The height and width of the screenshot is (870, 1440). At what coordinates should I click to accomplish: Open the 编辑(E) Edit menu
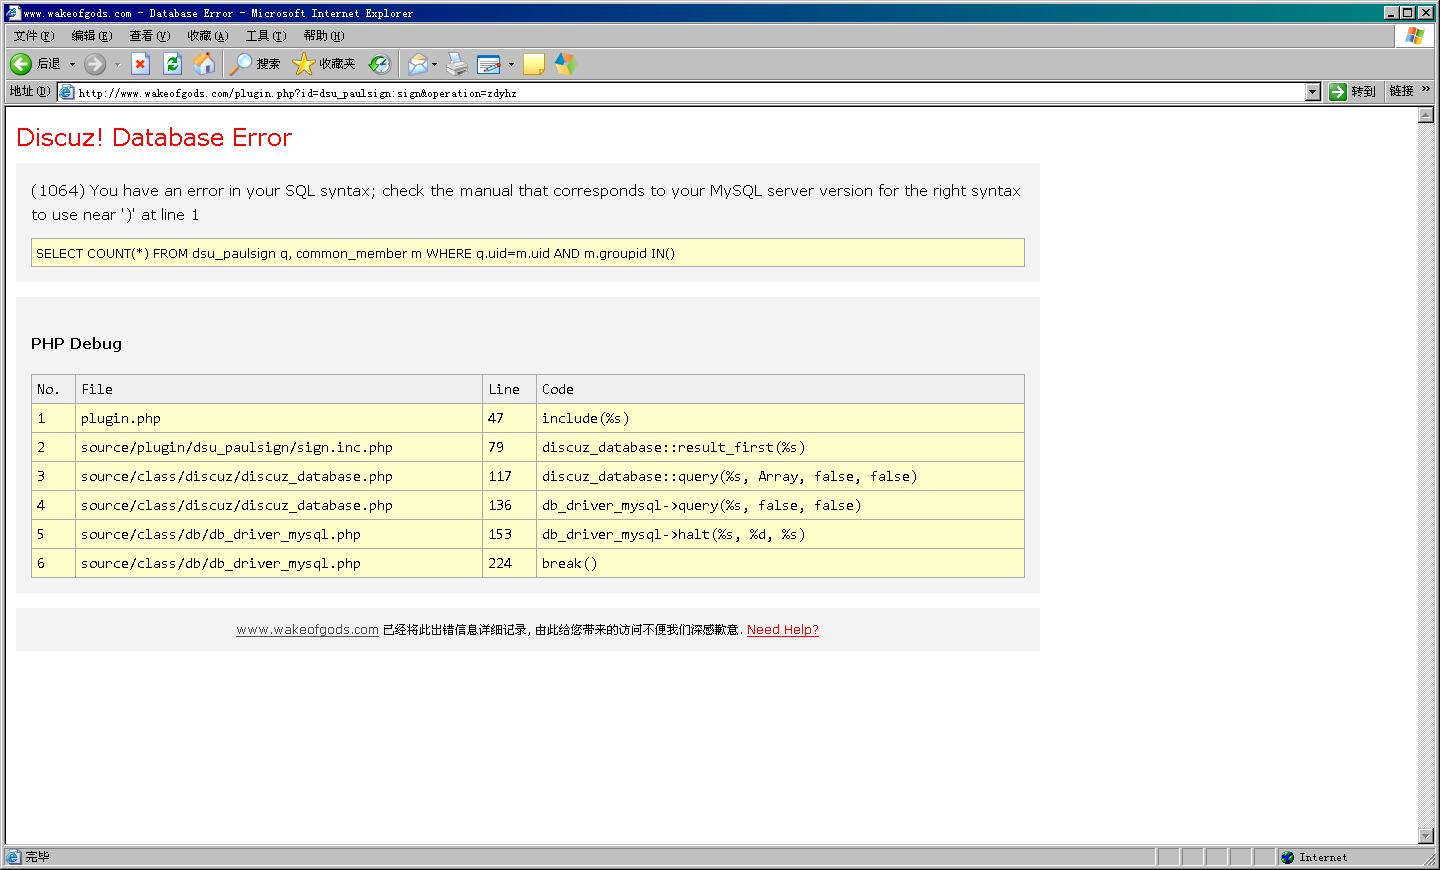click(x=92, y=36)
